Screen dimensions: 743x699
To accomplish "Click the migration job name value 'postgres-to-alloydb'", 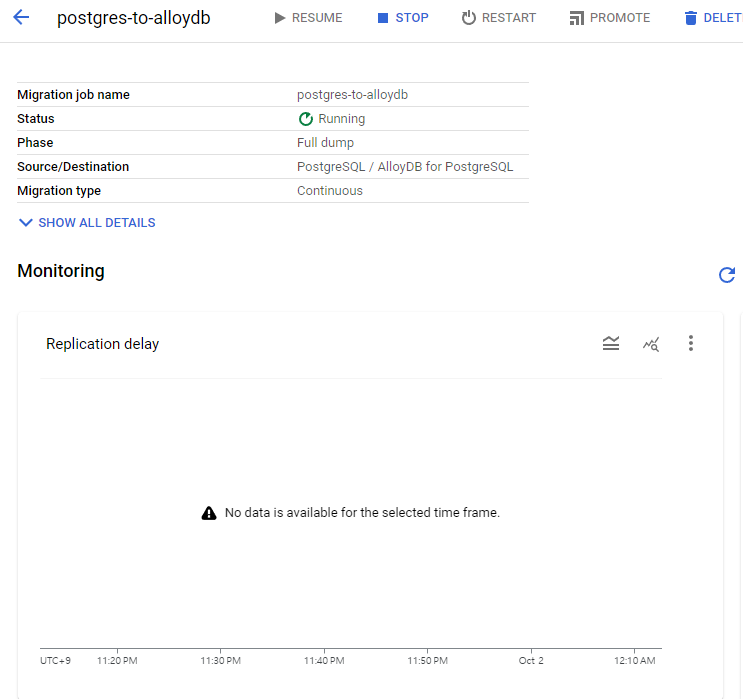I will click(x=353, y=95).
